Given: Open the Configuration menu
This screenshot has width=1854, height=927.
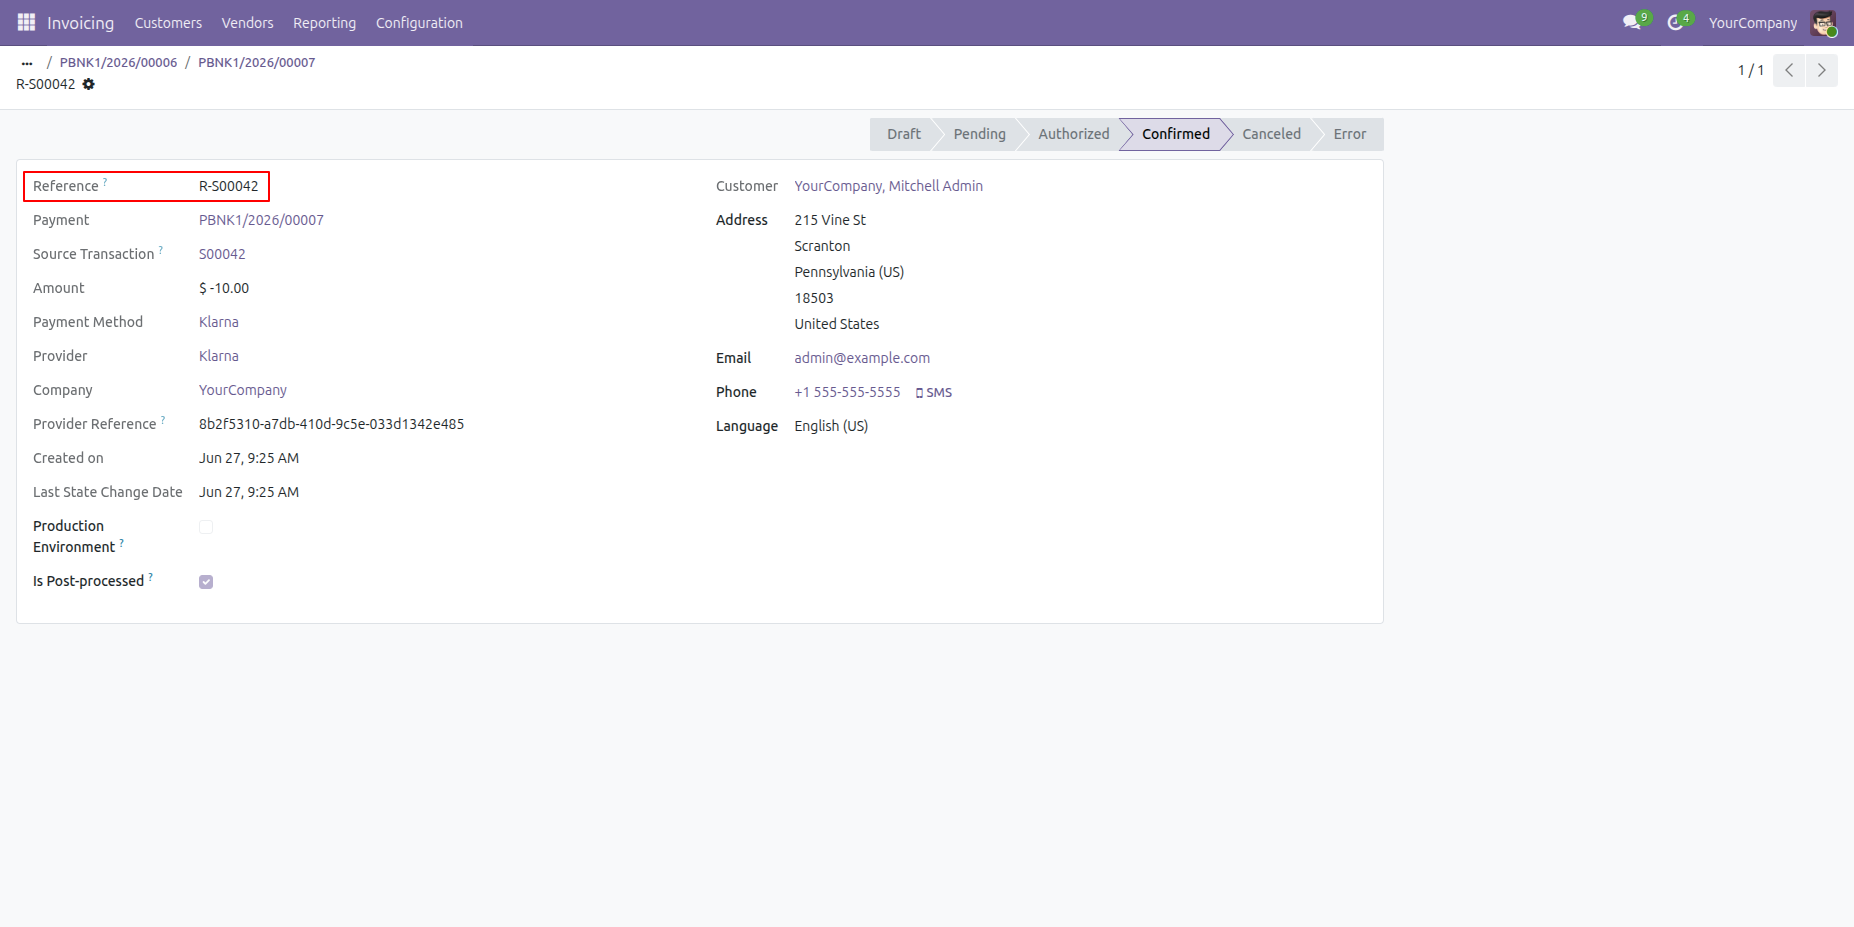Looking at the screenshot, I should pos(419,23).
